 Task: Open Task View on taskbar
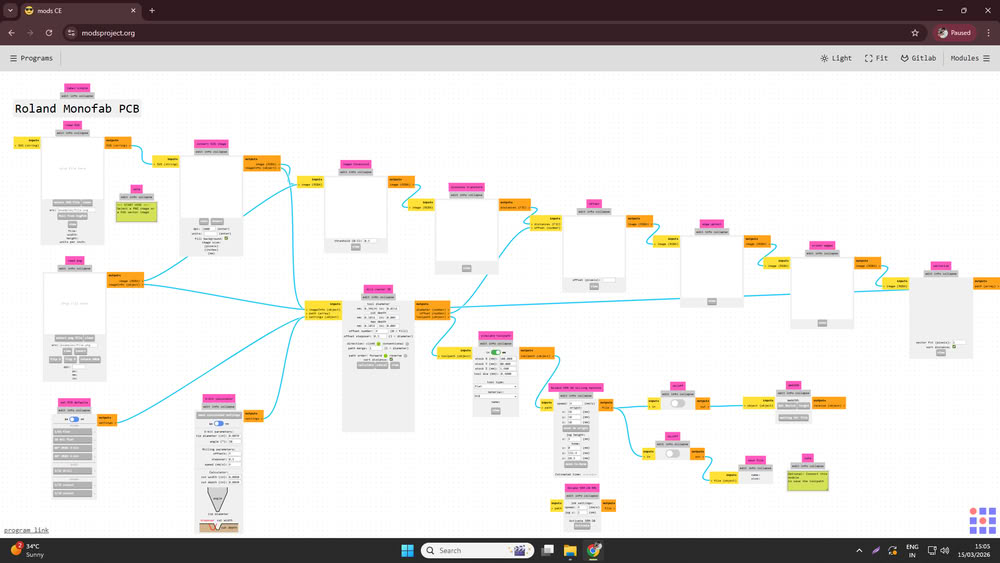coord(547,550)
